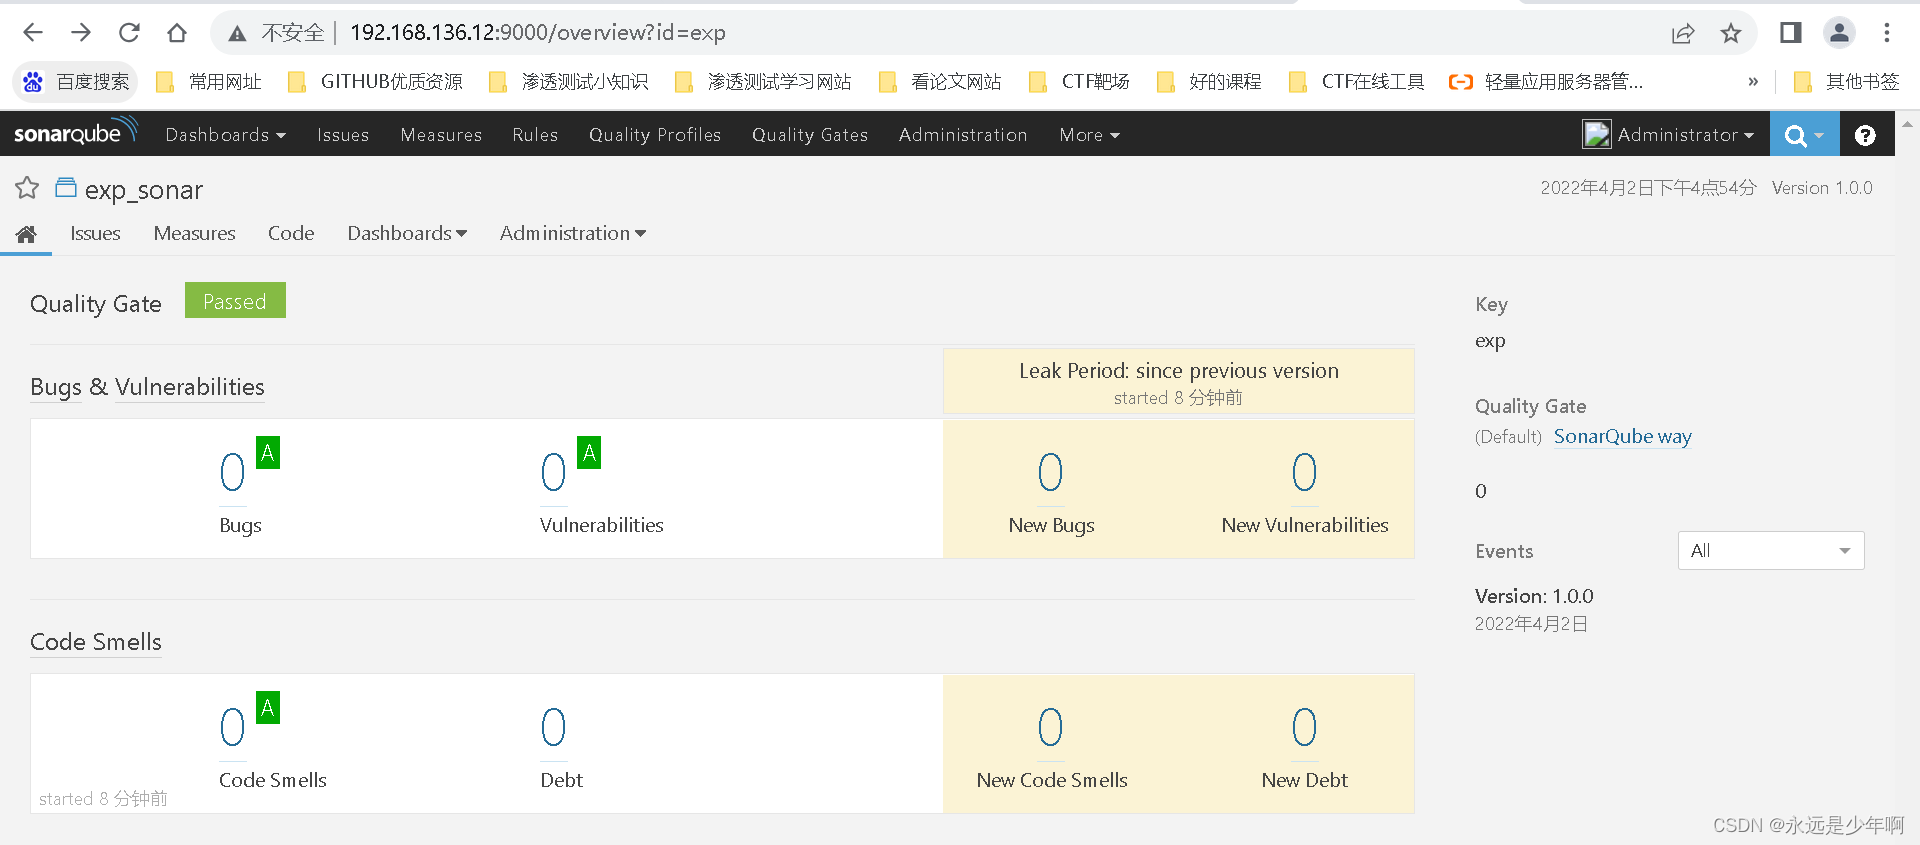
Task: Click the page scrollbar up arrow
Action: 1907,125
